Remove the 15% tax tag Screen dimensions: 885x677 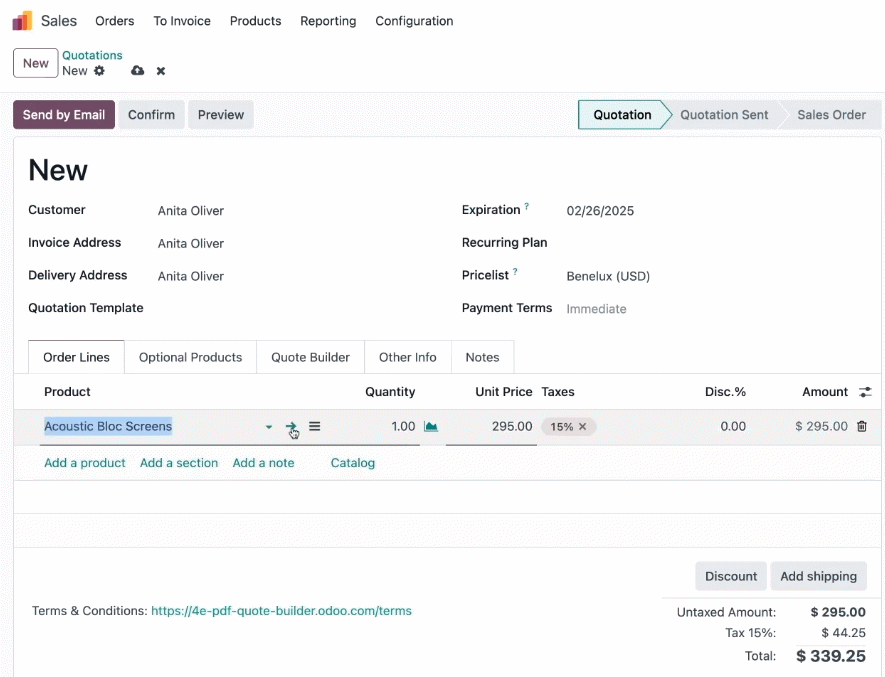click(582, 427)
